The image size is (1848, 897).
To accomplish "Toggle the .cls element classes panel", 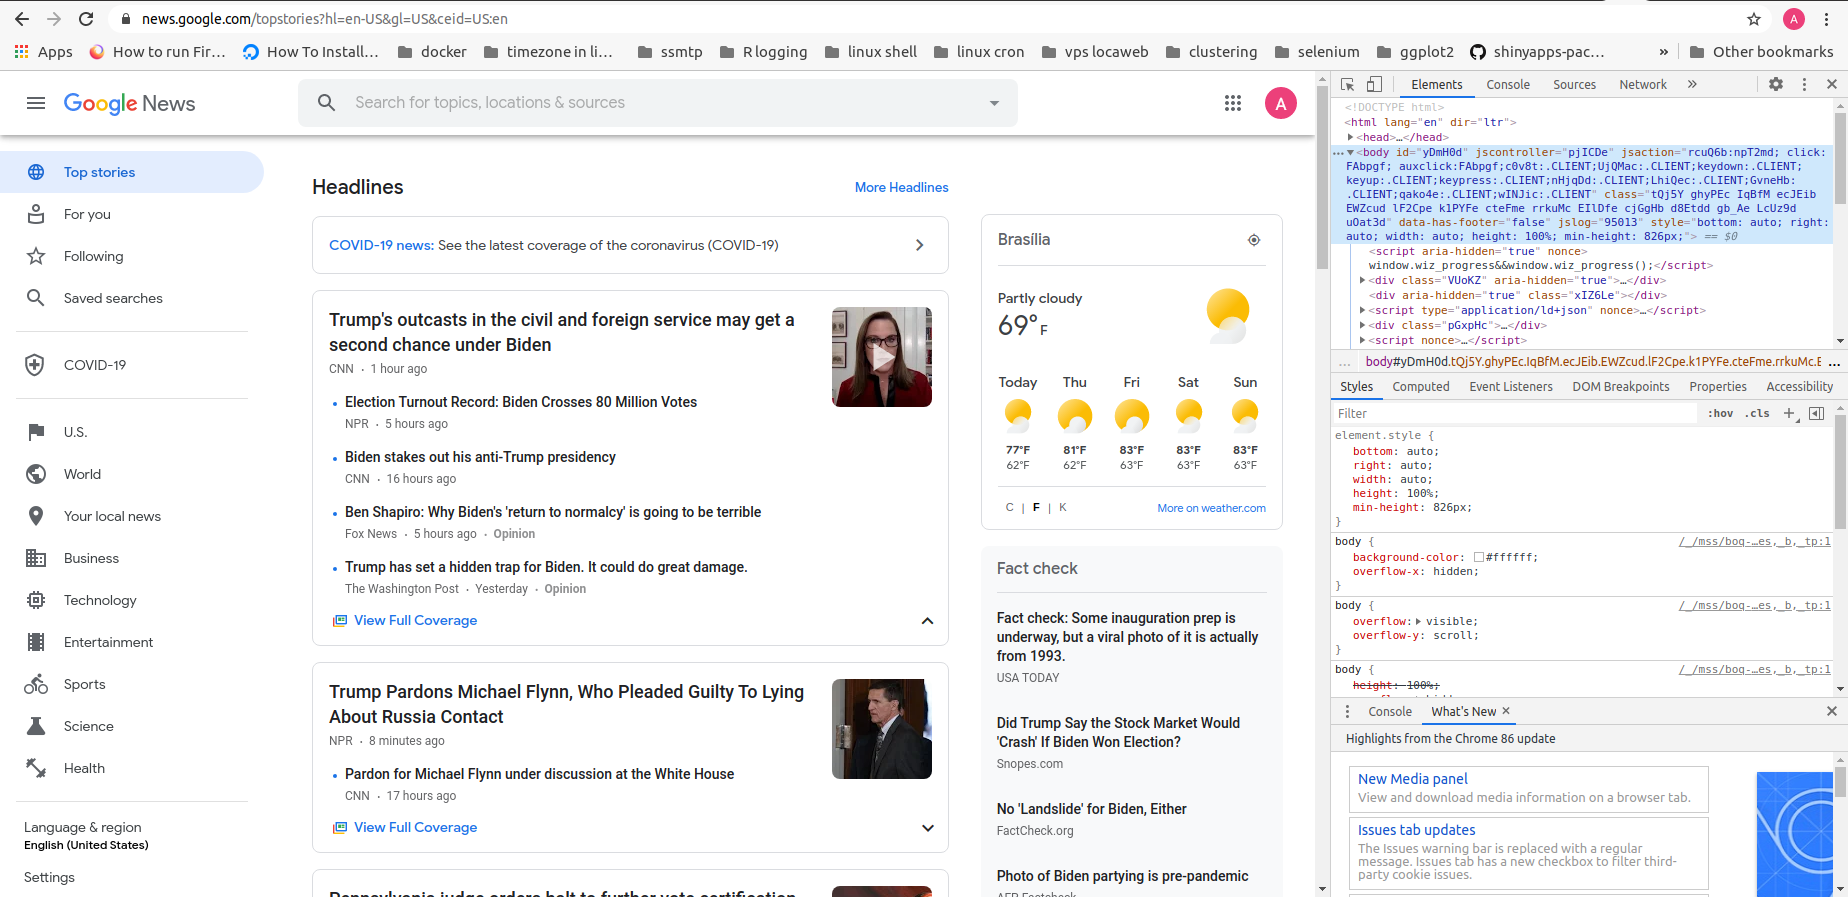I will click(1757, 413).
